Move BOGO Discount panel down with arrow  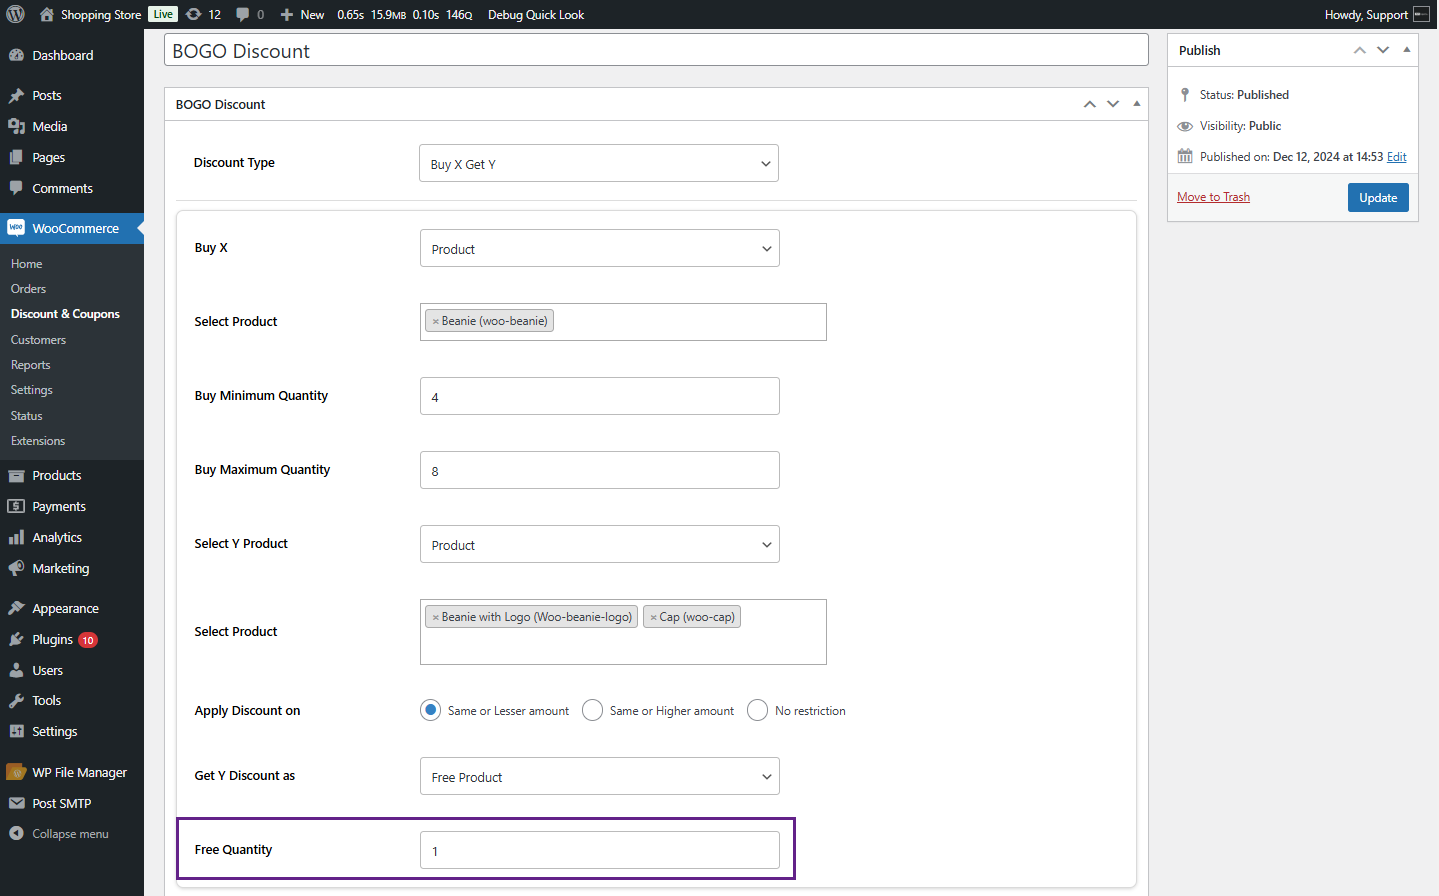click(1113, 104)
